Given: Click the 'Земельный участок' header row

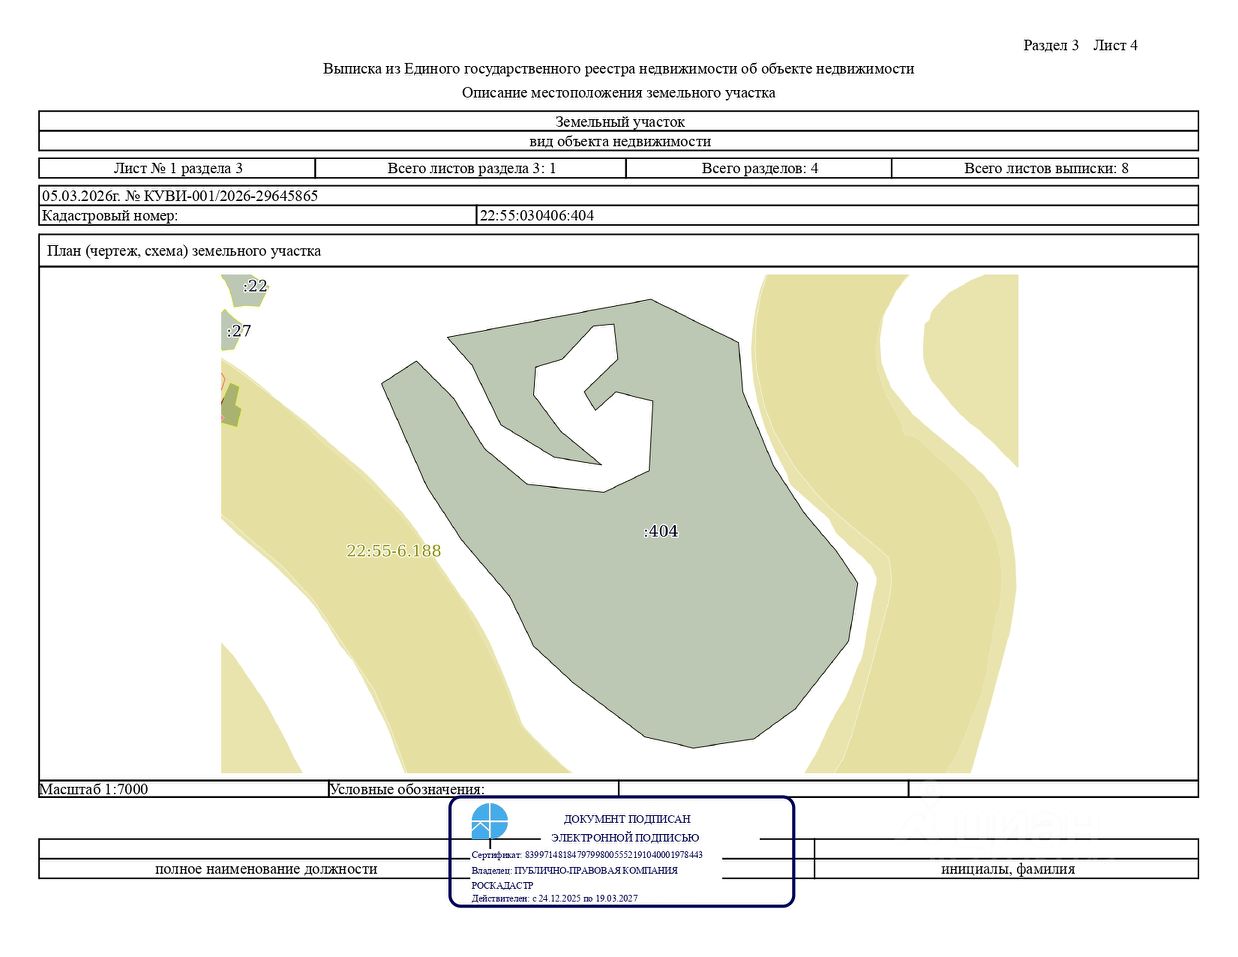Looking at the screenshot, I should [619, 122].
